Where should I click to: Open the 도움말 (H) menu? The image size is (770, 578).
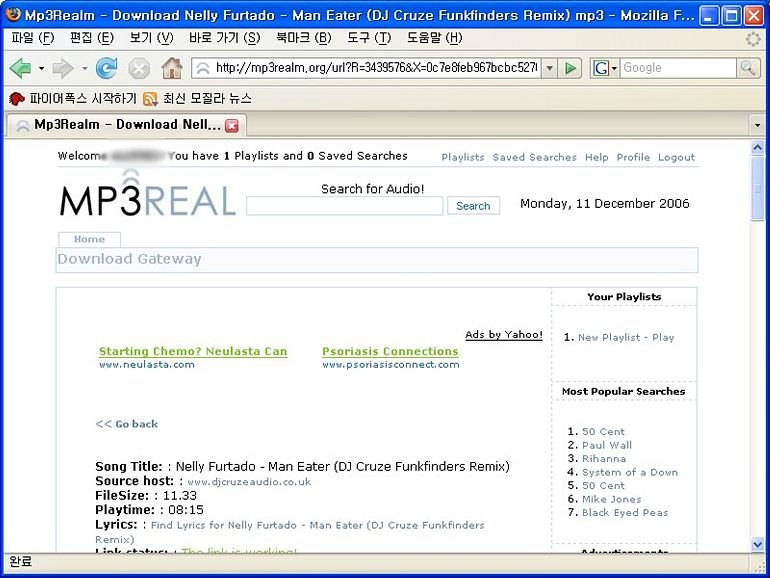pos(435,38)
